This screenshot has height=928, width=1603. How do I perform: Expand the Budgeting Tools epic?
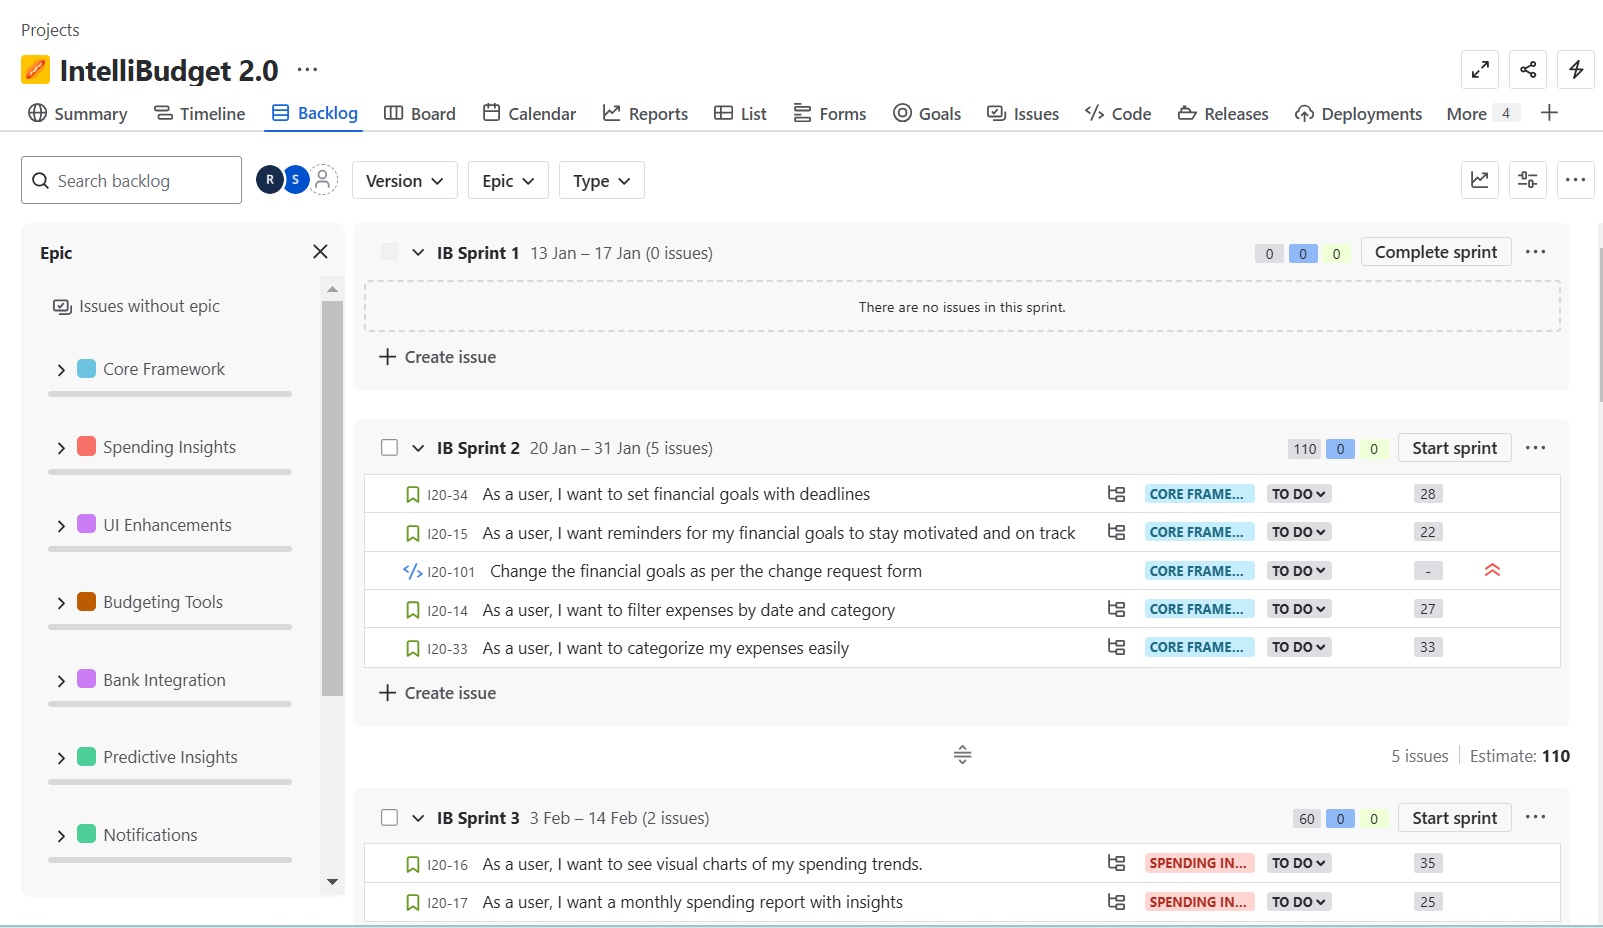click(61, 603)
